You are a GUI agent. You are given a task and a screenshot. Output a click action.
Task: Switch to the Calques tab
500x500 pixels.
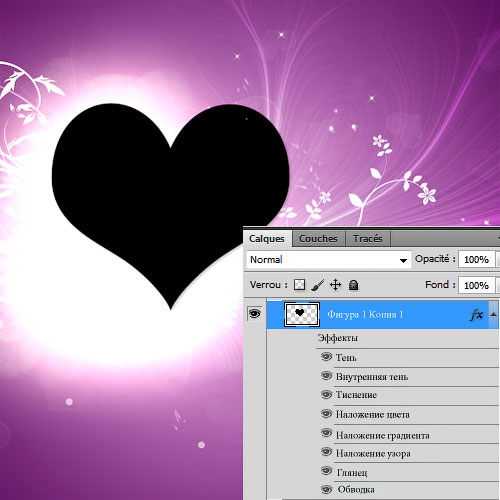coord(267,239)
